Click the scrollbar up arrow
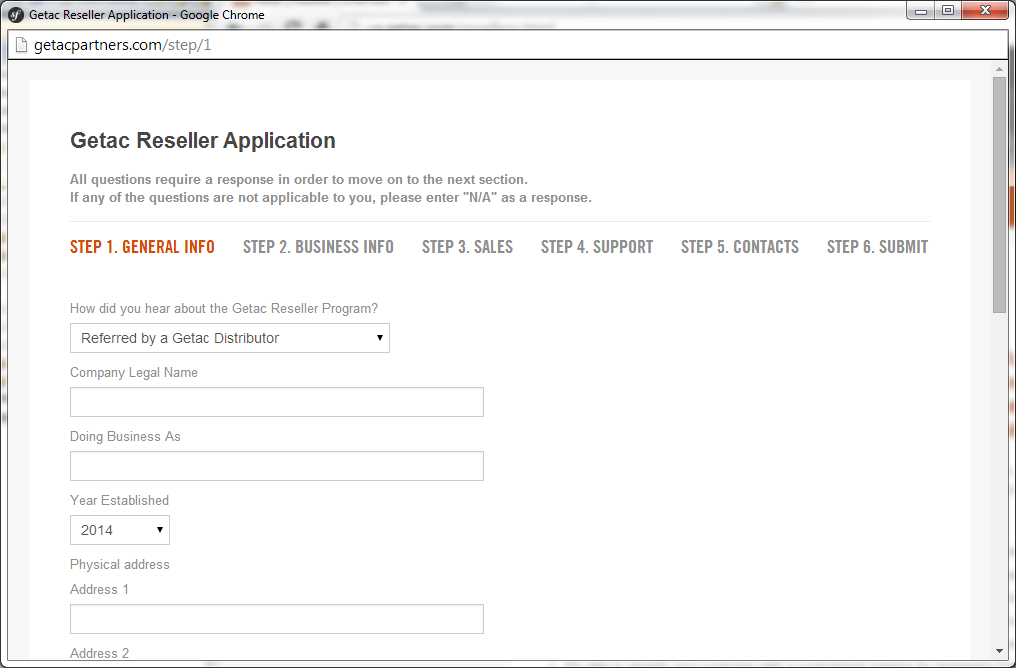Screen dimensions: 1016x668 coord(999,69)
